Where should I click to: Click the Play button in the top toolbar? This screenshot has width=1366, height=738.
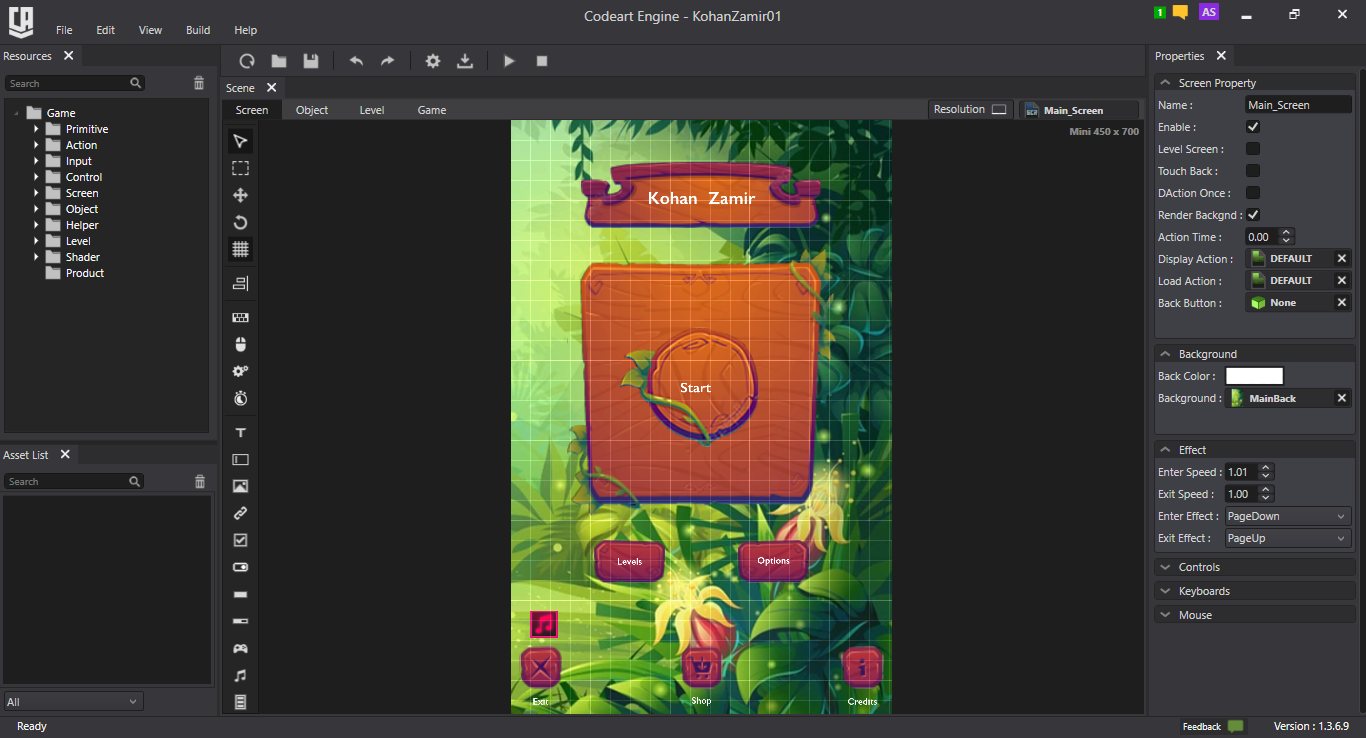click(x=509, y=61)
